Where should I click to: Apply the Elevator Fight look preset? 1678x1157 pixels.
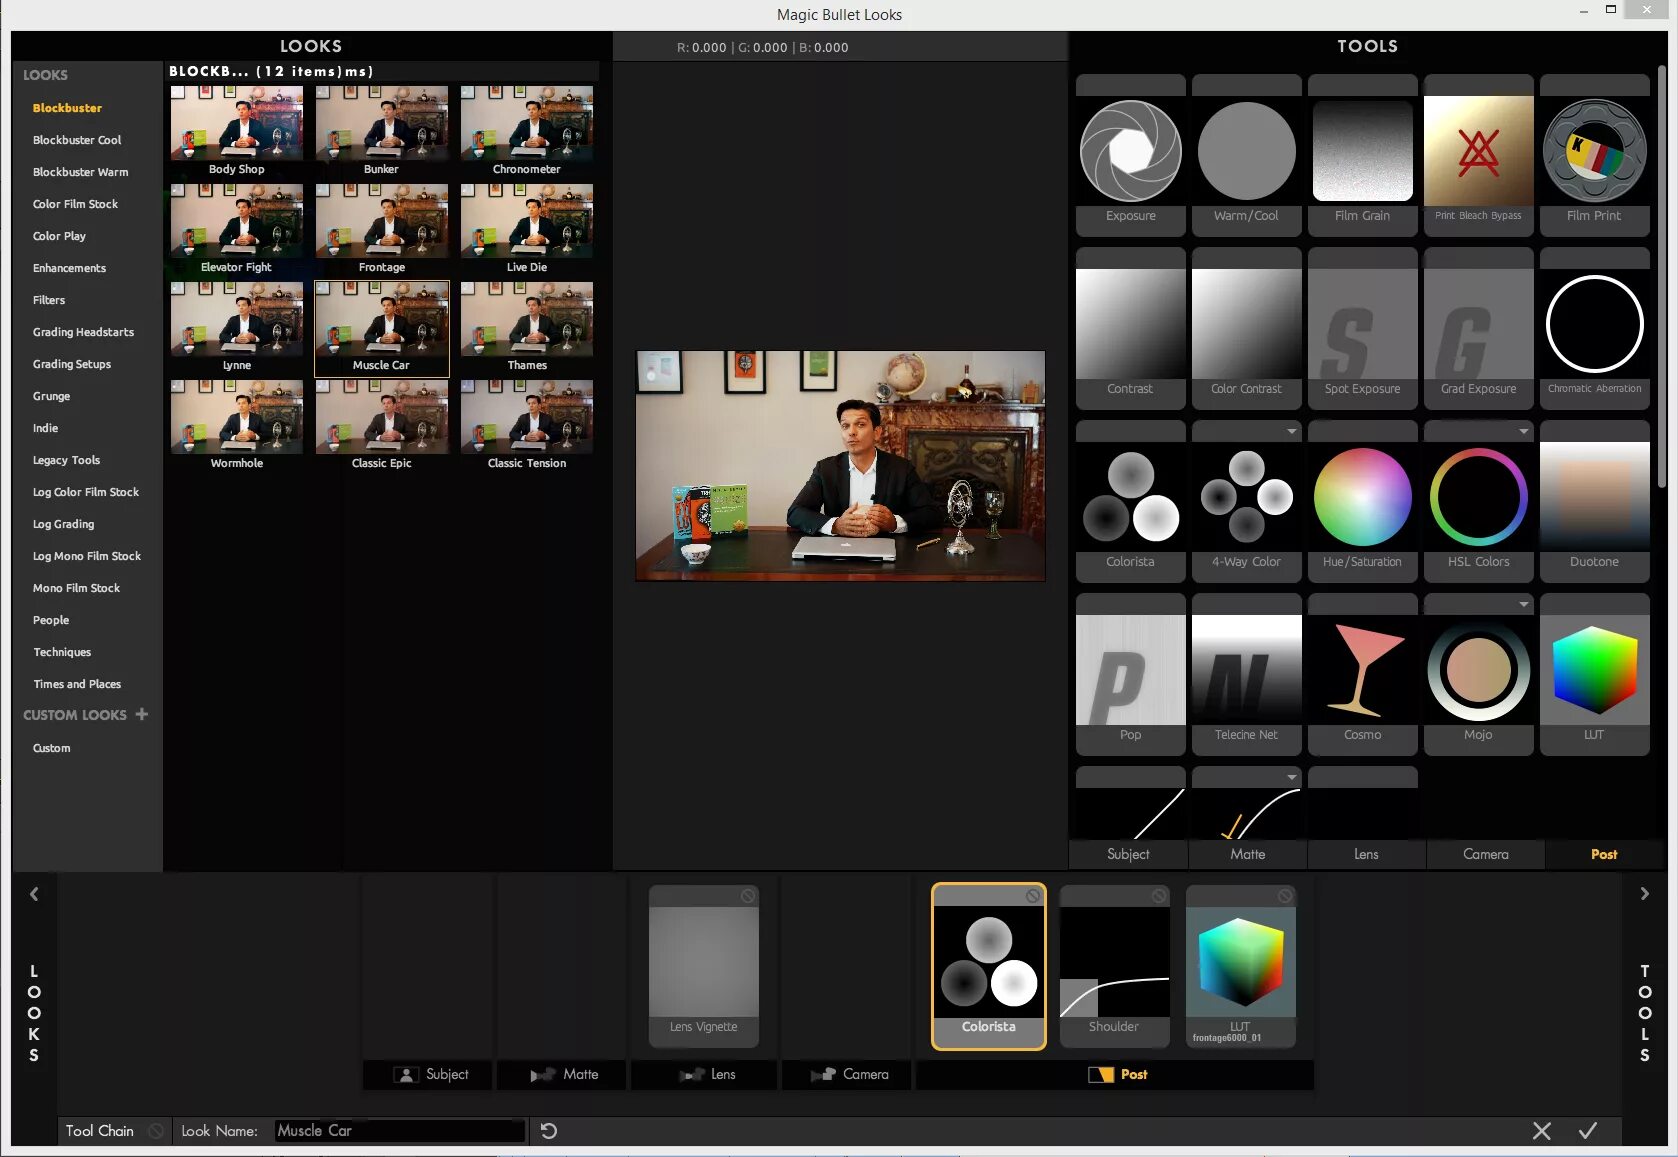[x=237, y=229]
